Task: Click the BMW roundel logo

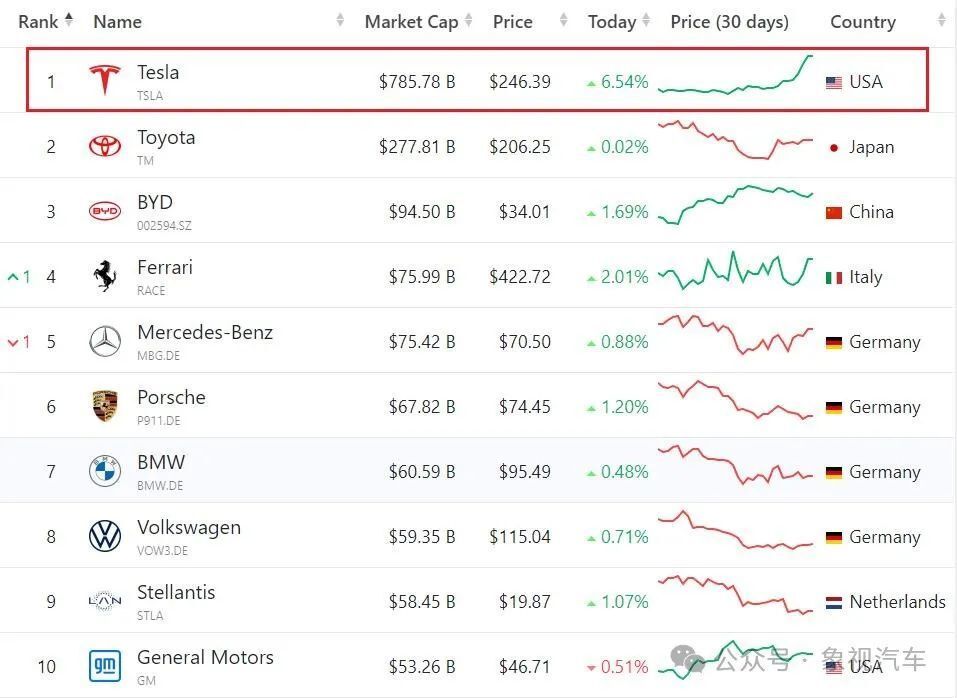Action: pyautogui.click(x=105, y=471)
